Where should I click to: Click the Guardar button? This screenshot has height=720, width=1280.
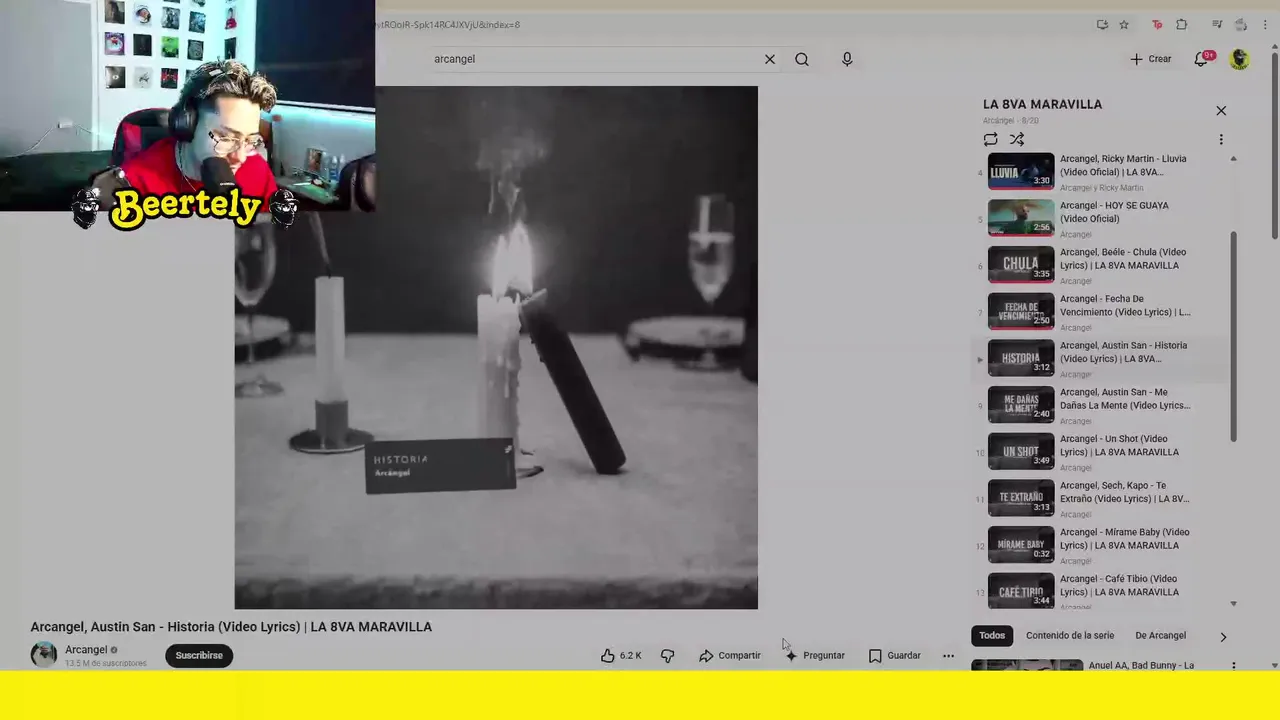pyautogui.click(x=894, y=656)
